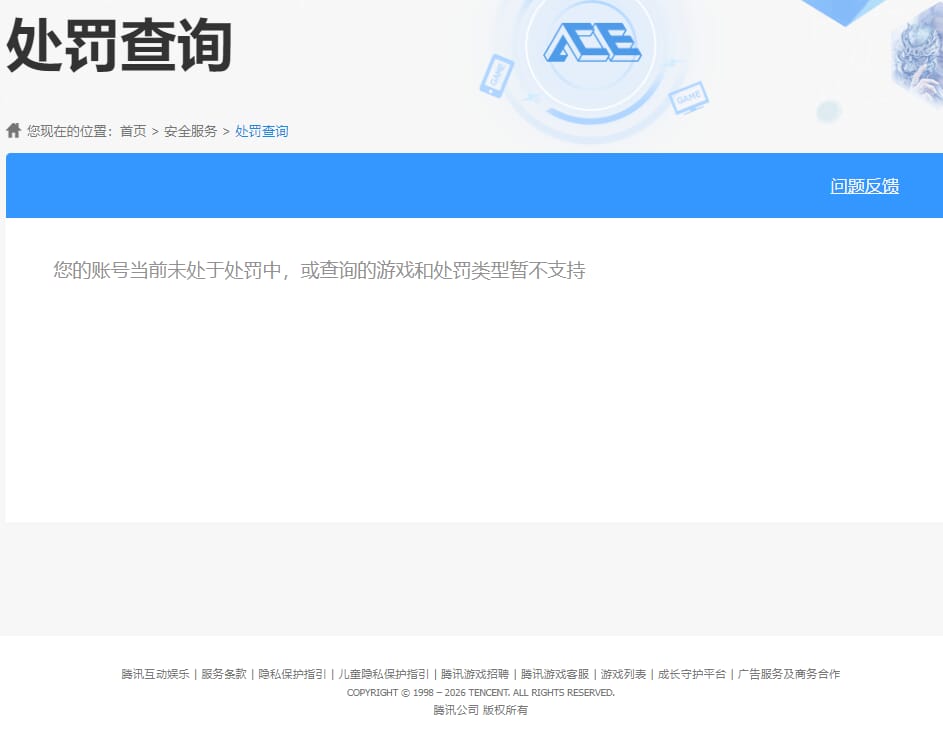Go to 成长守护平台 footer link
The height and width of the screenshot is (744, 943).
coord(692,674)
